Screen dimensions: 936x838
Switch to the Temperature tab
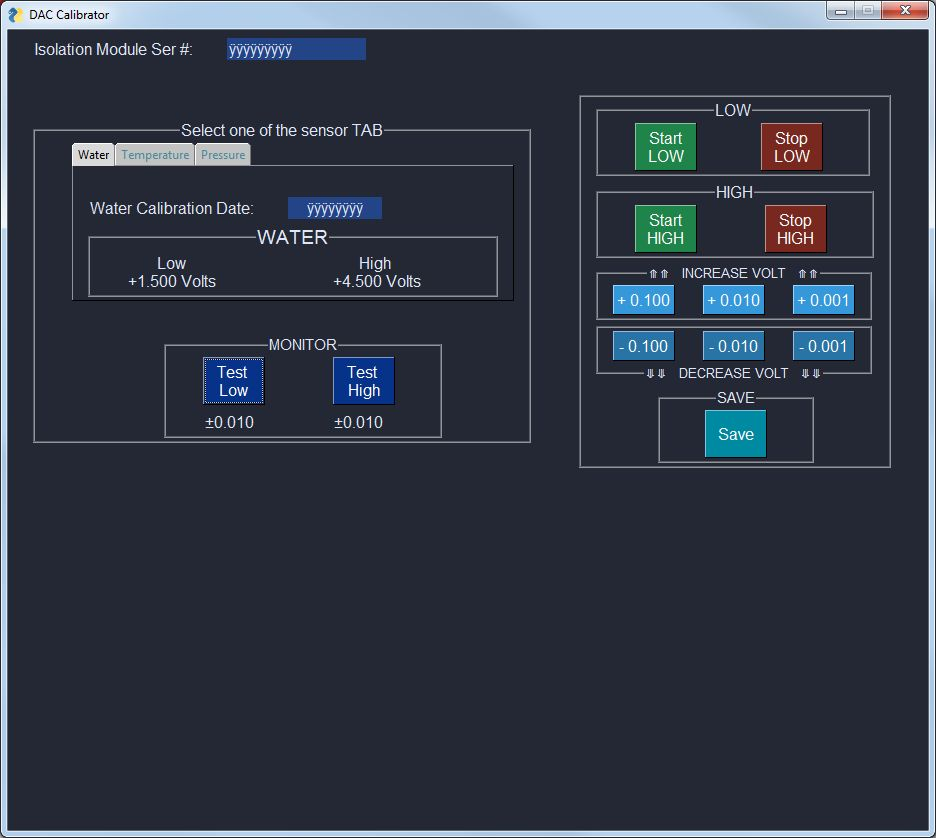coord(155,155)
